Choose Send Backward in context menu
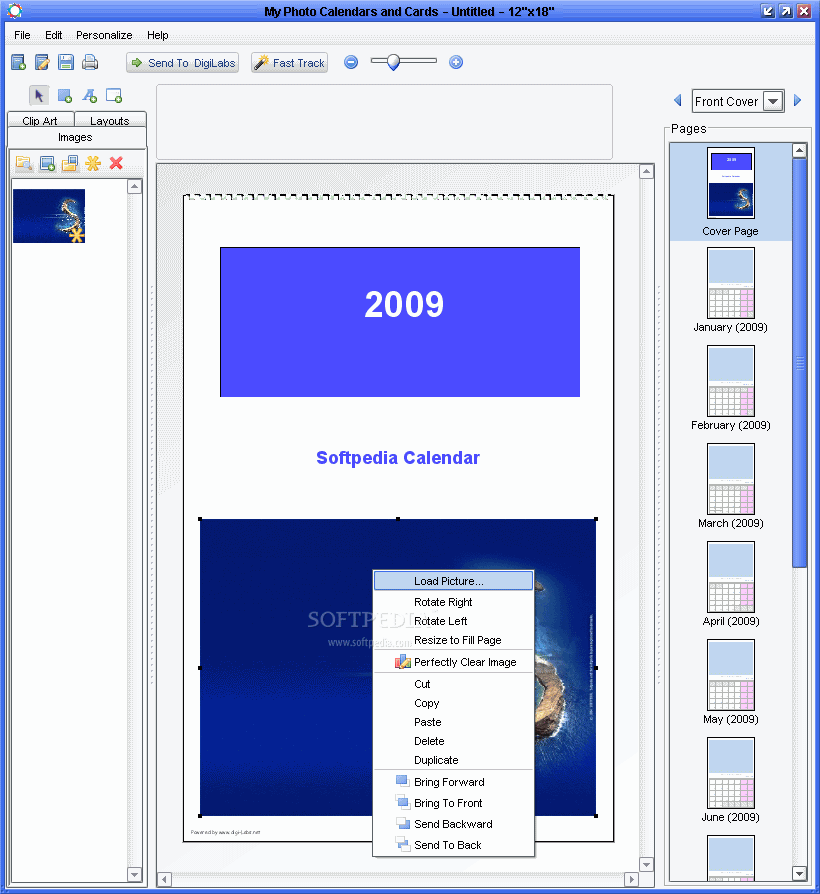 [x=453, y=824]
